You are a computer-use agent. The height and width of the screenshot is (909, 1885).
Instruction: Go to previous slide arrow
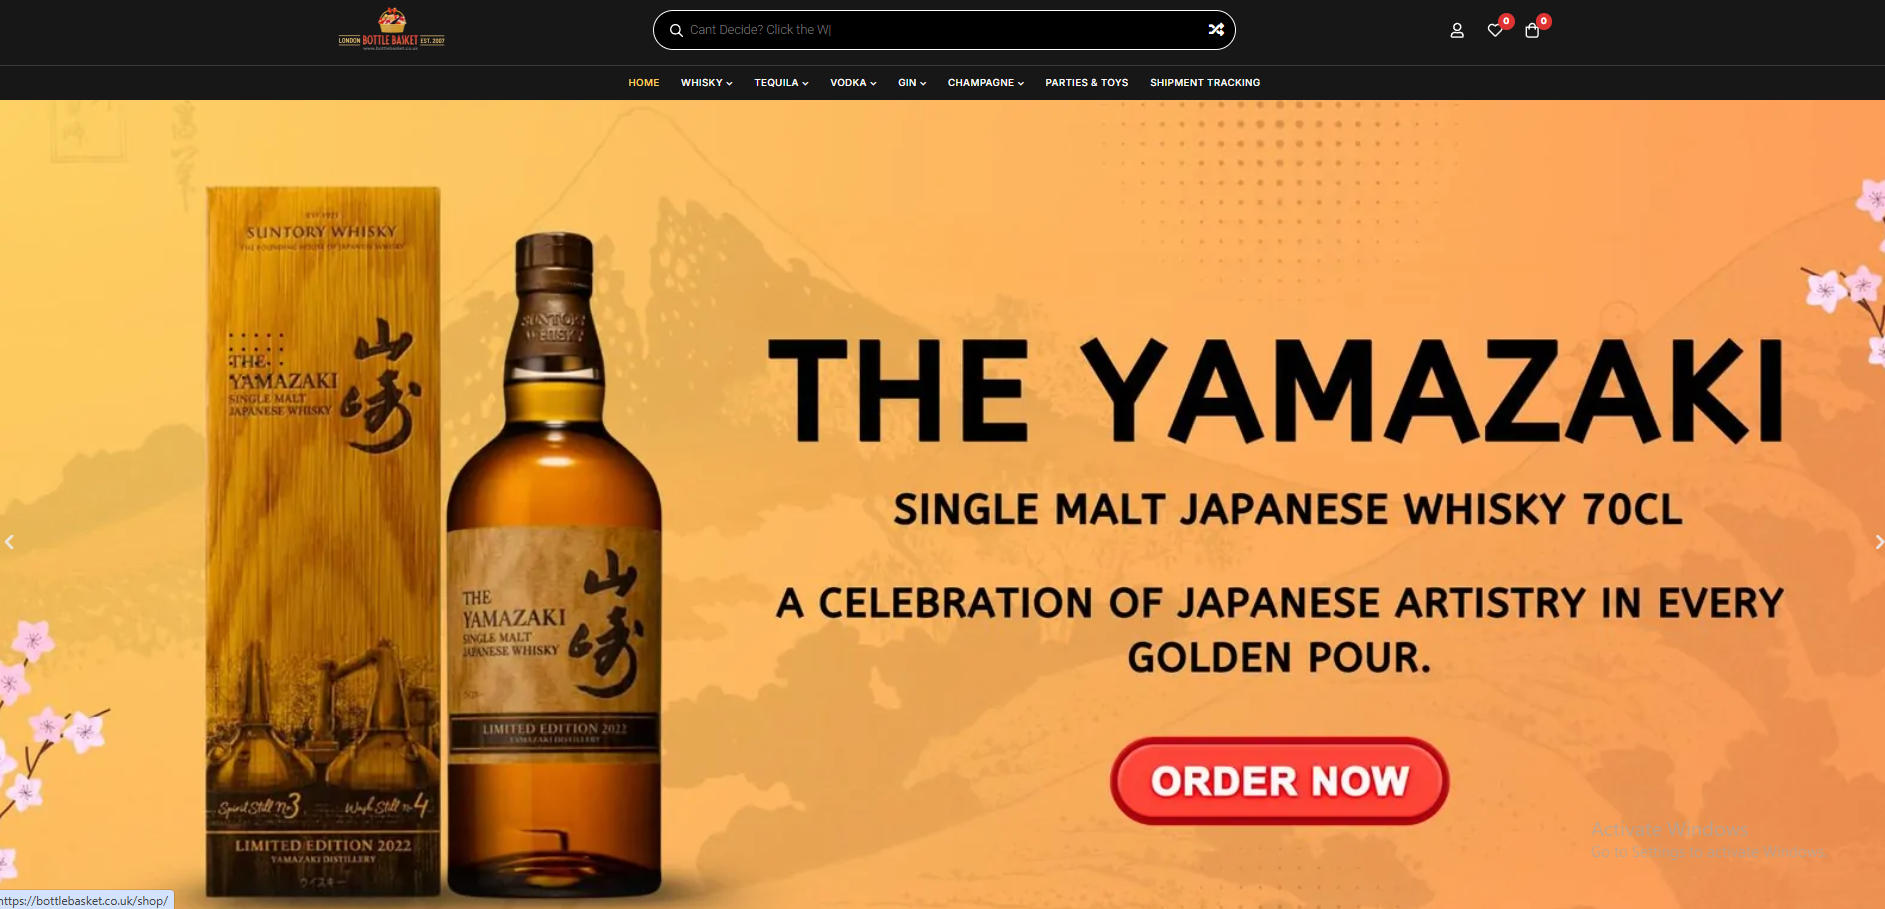coord(10,542)
